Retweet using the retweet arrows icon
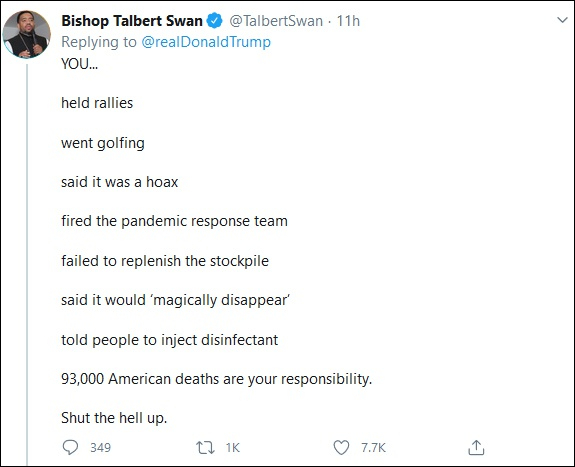The height and width of the screenshot is (467, 575). pos(205,448)
